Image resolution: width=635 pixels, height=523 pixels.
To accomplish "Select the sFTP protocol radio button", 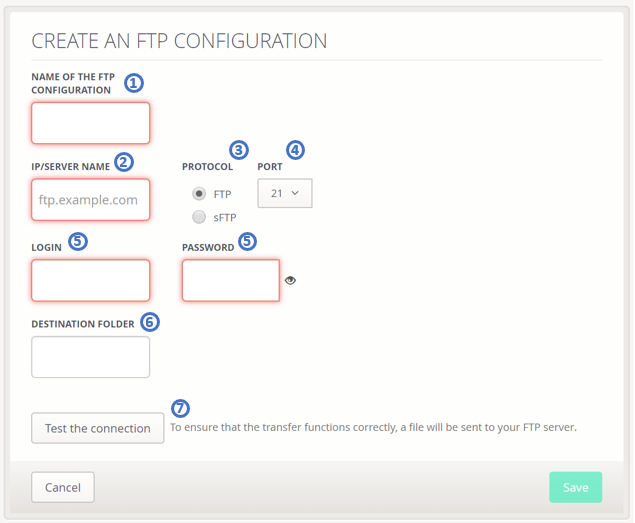I will [199, 217].
